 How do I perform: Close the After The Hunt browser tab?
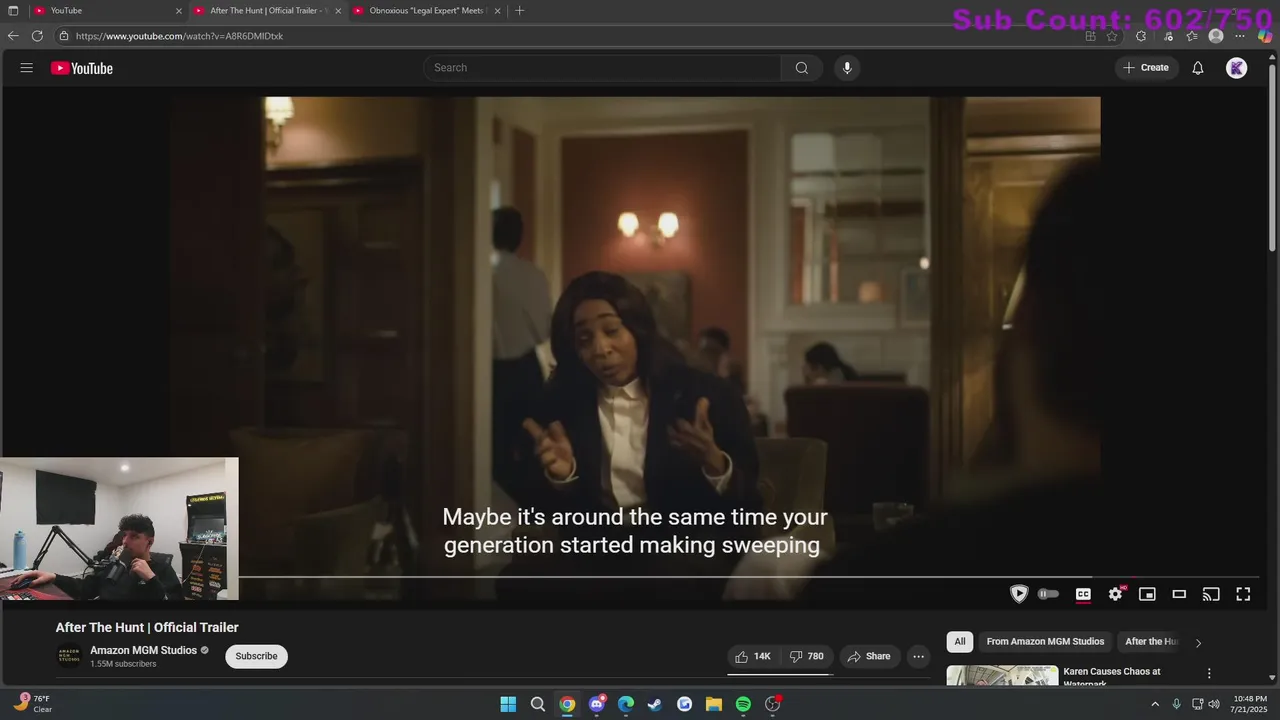coord(338,11)
